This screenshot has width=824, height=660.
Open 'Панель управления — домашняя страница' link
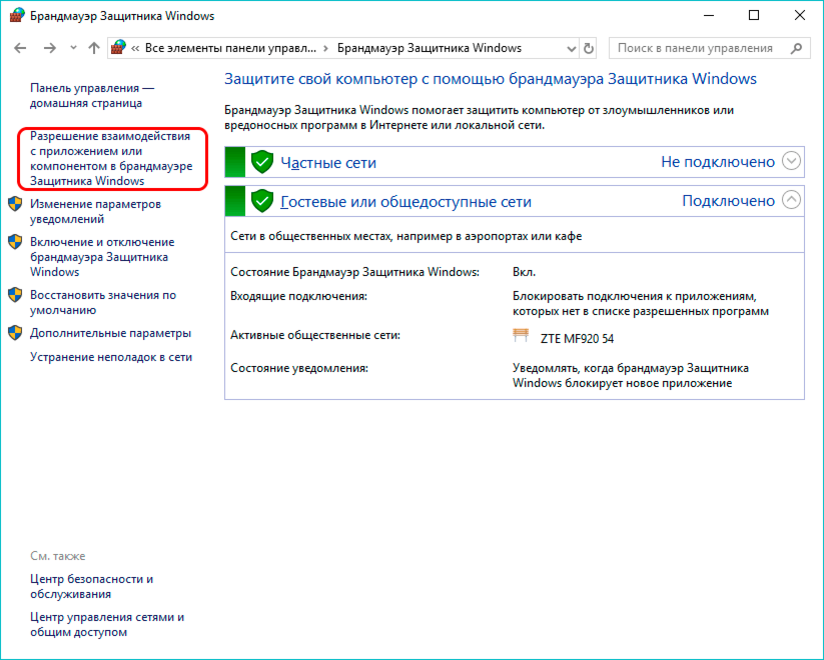[x=92, y=96]
